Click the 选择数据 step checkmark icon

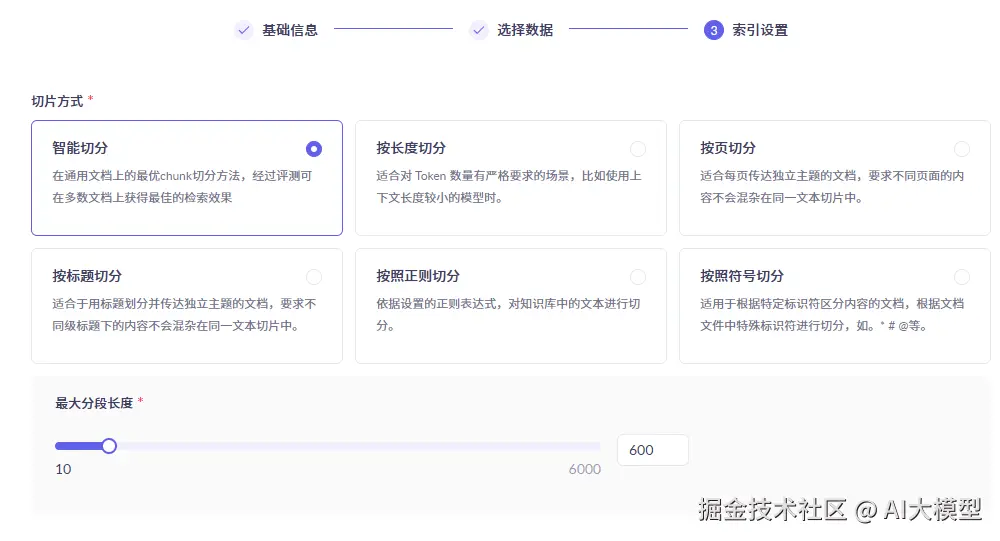478,30
